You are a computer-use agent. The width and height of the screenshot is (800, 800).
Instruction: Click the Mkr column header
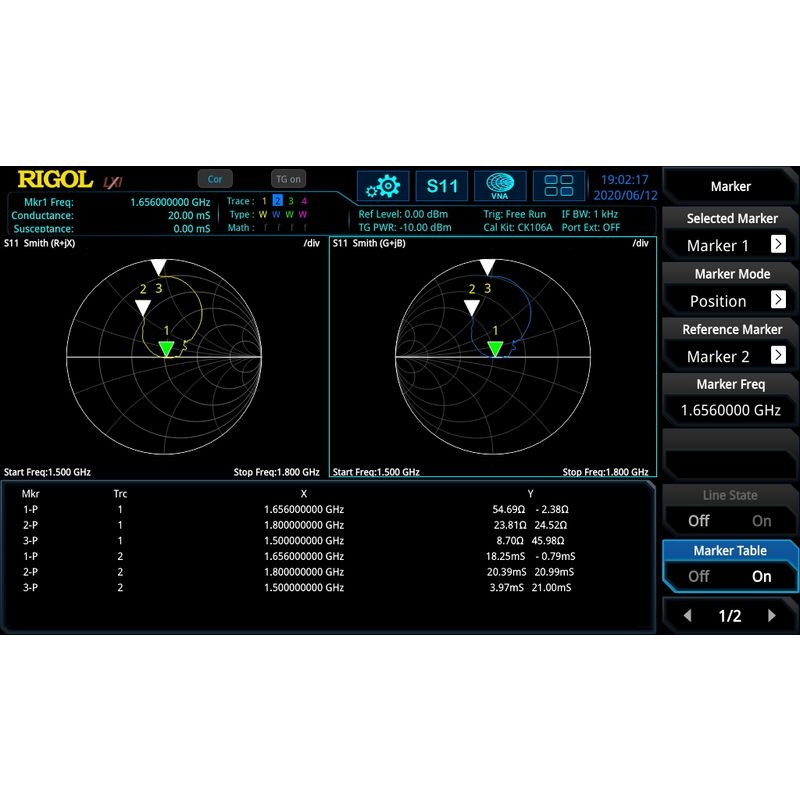click(x=31, y=494)
